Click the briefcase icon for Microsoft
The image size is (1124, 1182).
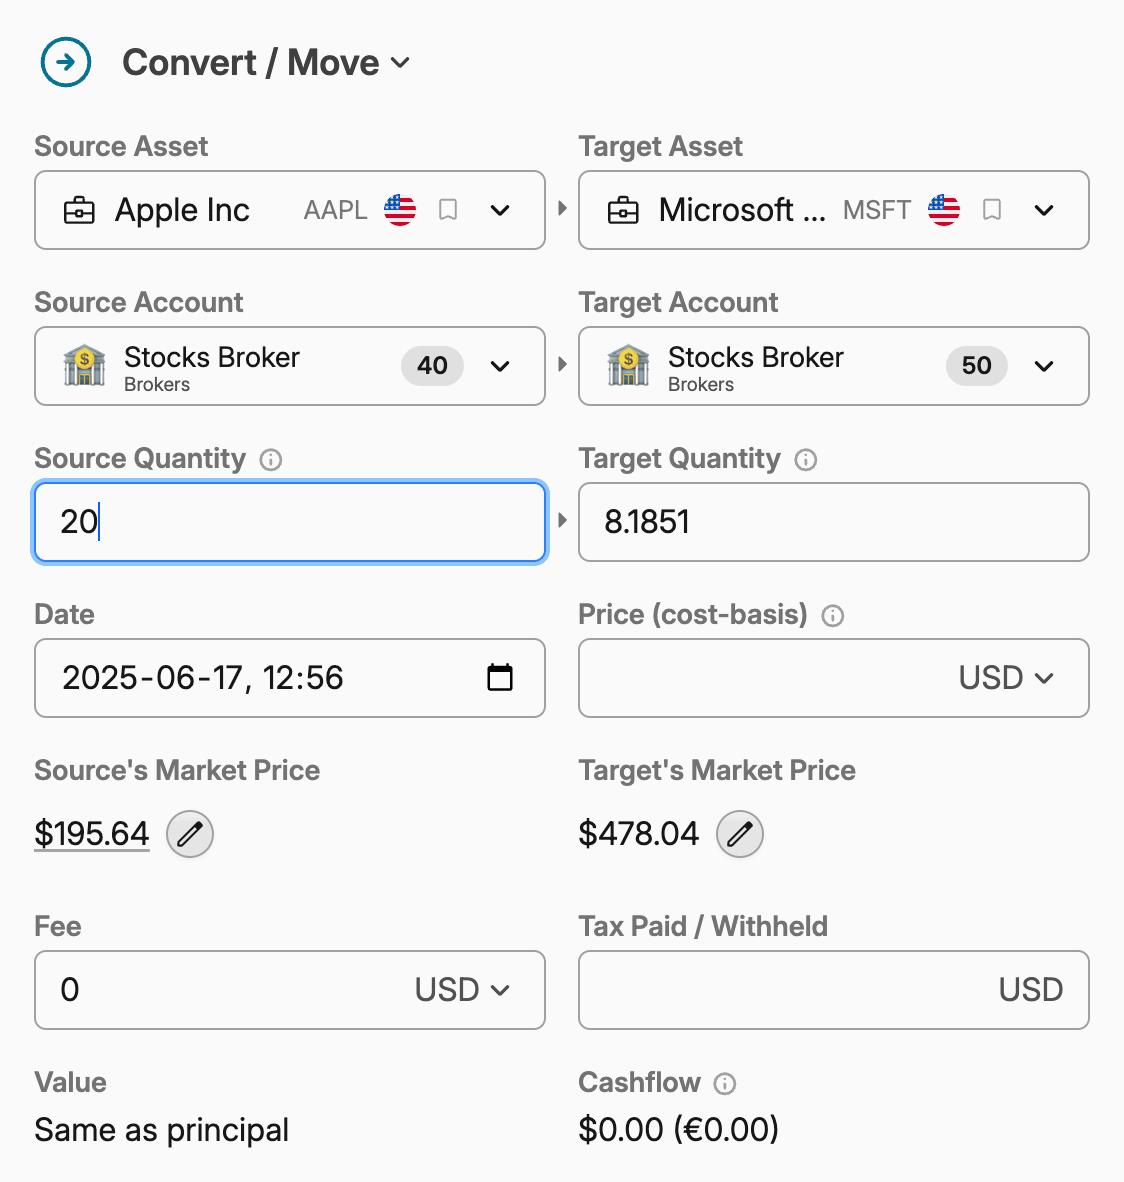click(623, 210)
